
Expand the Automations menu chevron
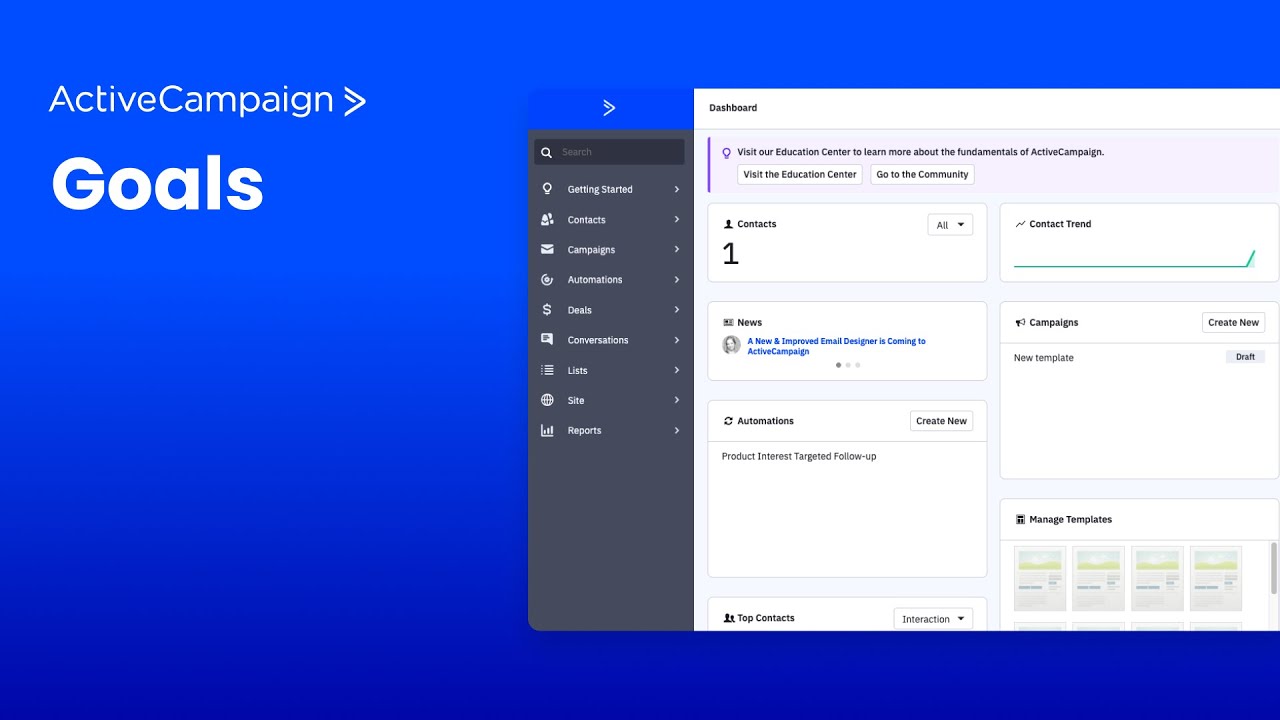click(677, 280)
